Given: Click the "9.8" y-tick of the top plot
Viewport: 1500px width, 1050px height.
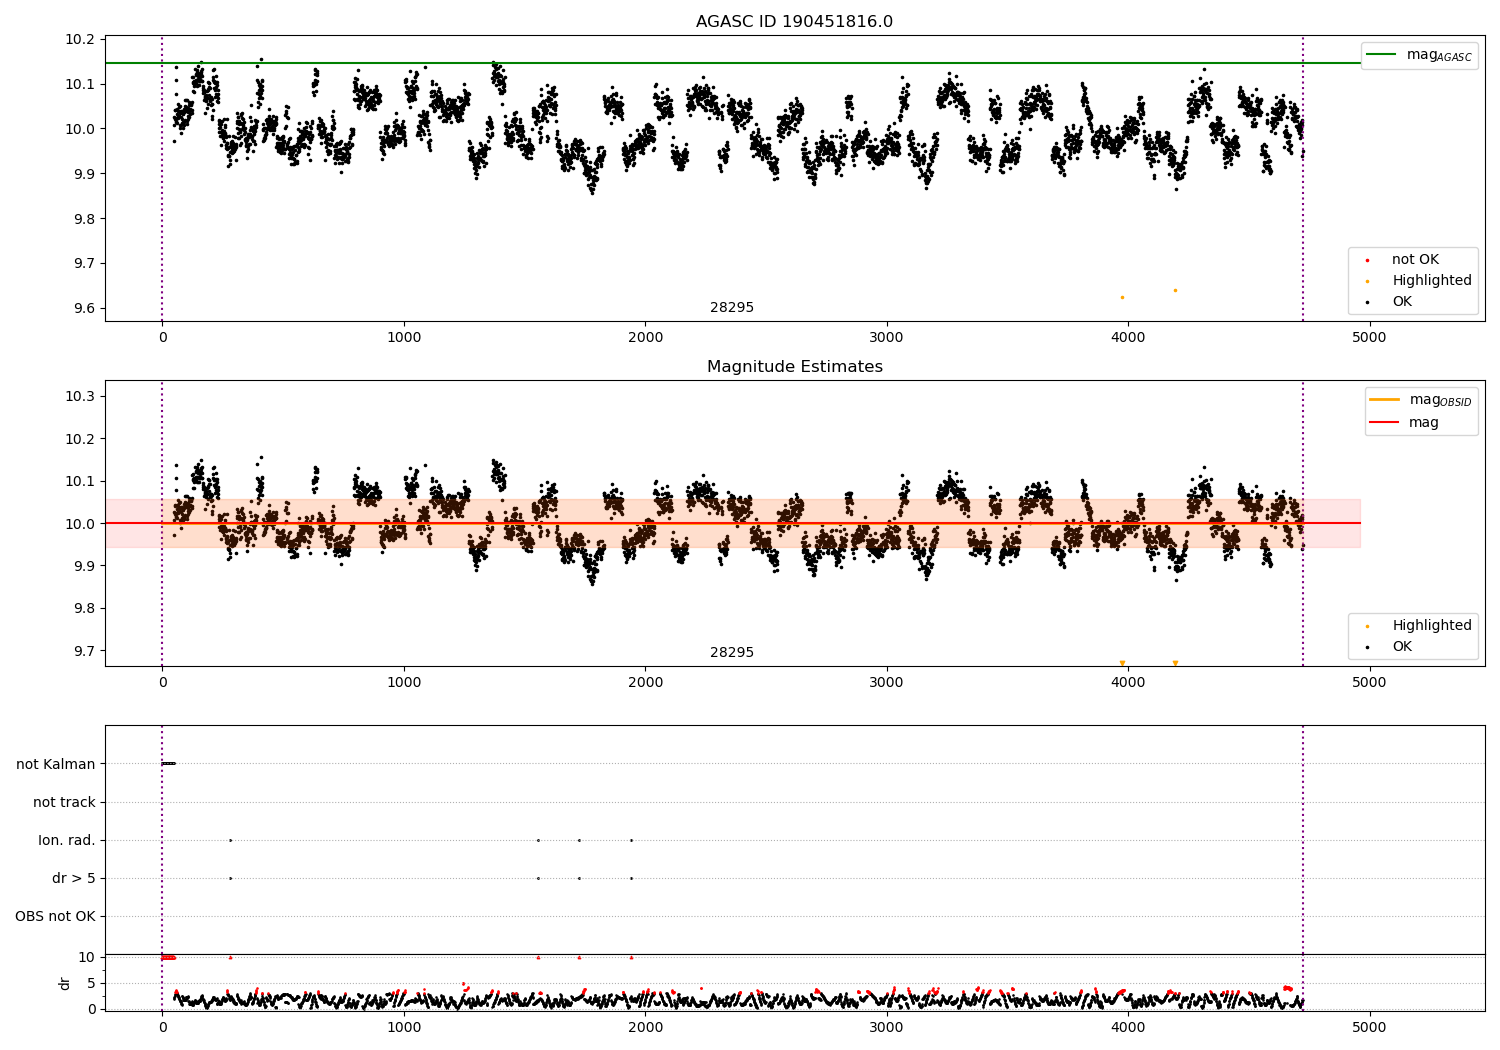Looking at the screenshot, I should click(x=84, y=219).
